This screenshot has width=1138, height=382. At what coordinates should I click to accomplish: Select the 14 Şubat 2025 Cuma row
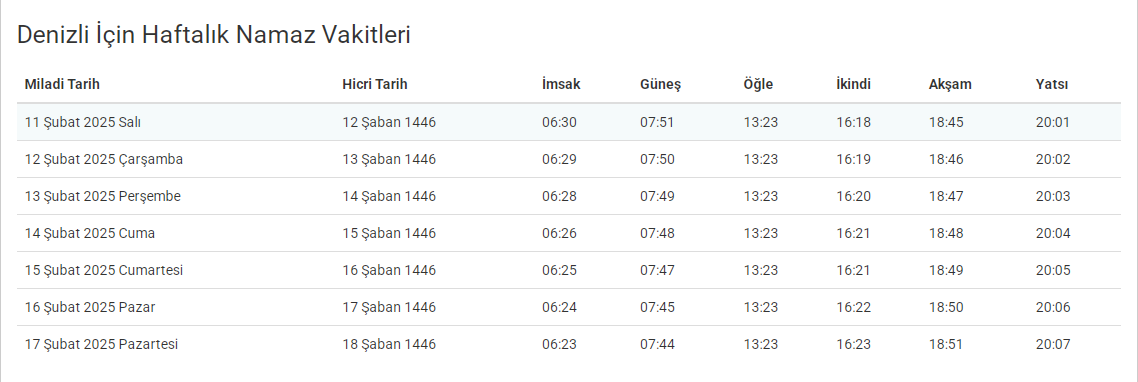569,233
